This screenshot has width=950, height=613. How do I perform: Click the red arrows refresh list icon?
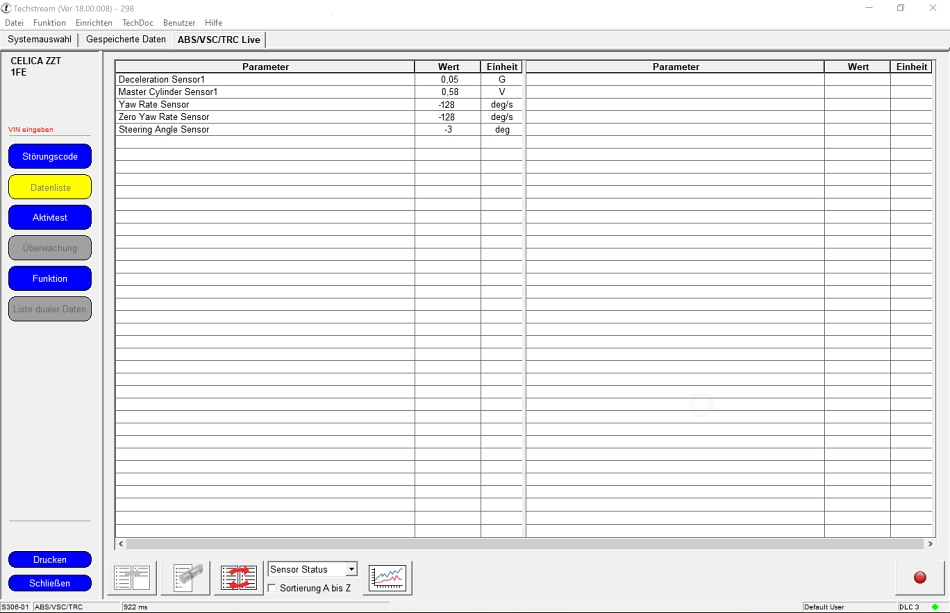coord(239,578)
